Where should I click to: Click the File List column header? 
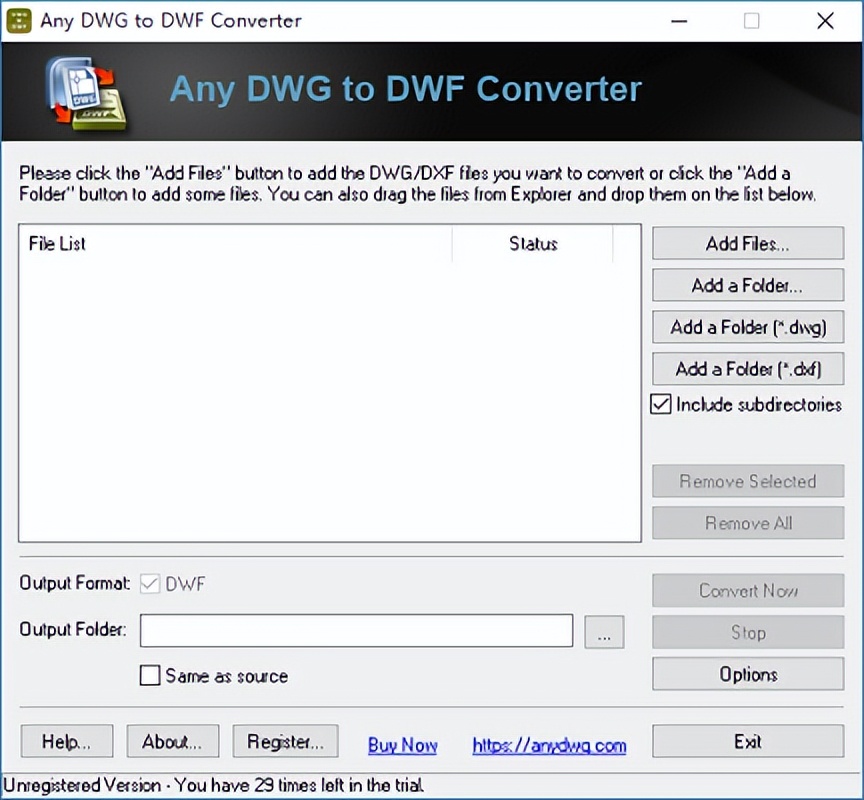pyautogui.click(x=235, y=244)
